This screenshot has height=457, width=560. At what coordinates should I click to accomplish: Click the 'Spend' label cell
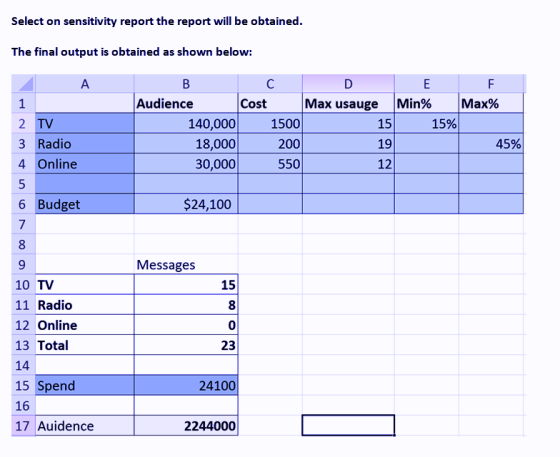pyautogui.click(x=85, y=385)
